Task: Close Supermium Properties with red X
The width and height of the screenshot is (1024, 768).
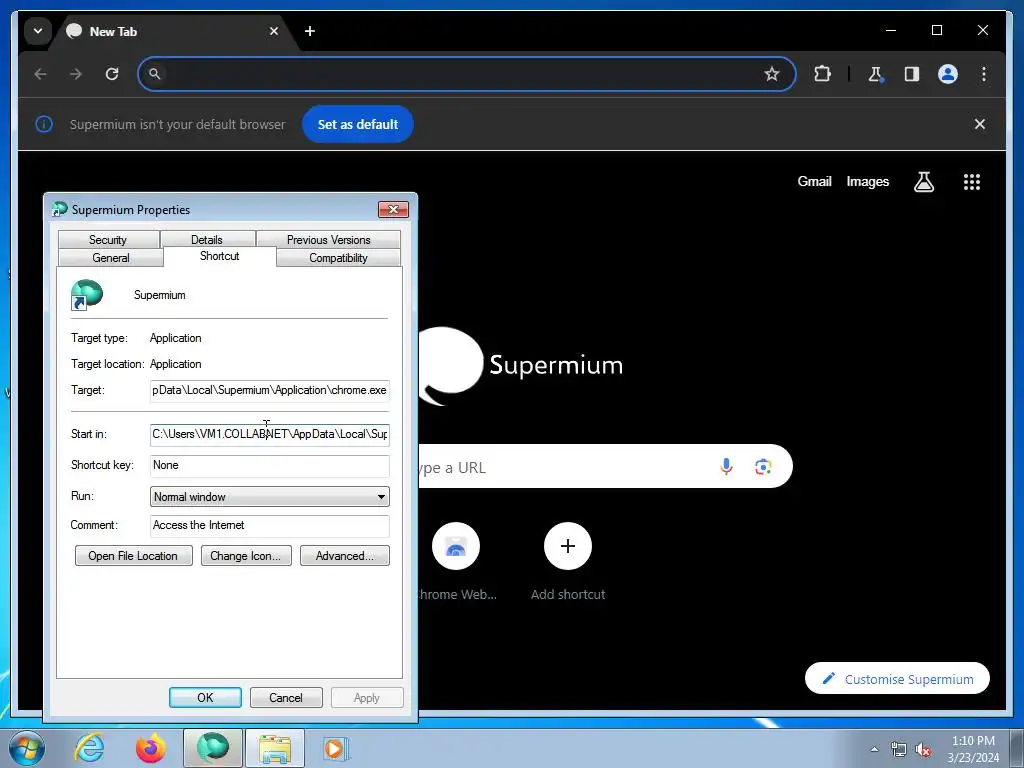Action: (394, 209)
